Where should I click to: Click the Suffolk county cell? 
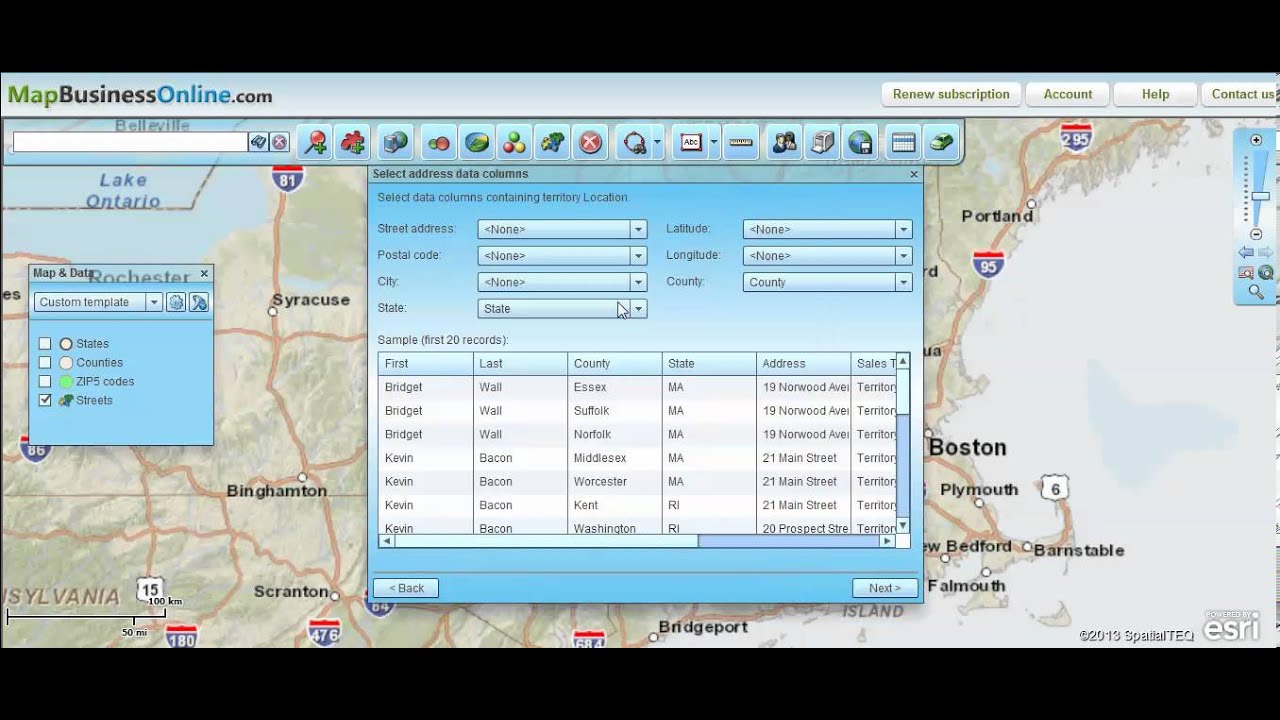[x=614, y=411]
